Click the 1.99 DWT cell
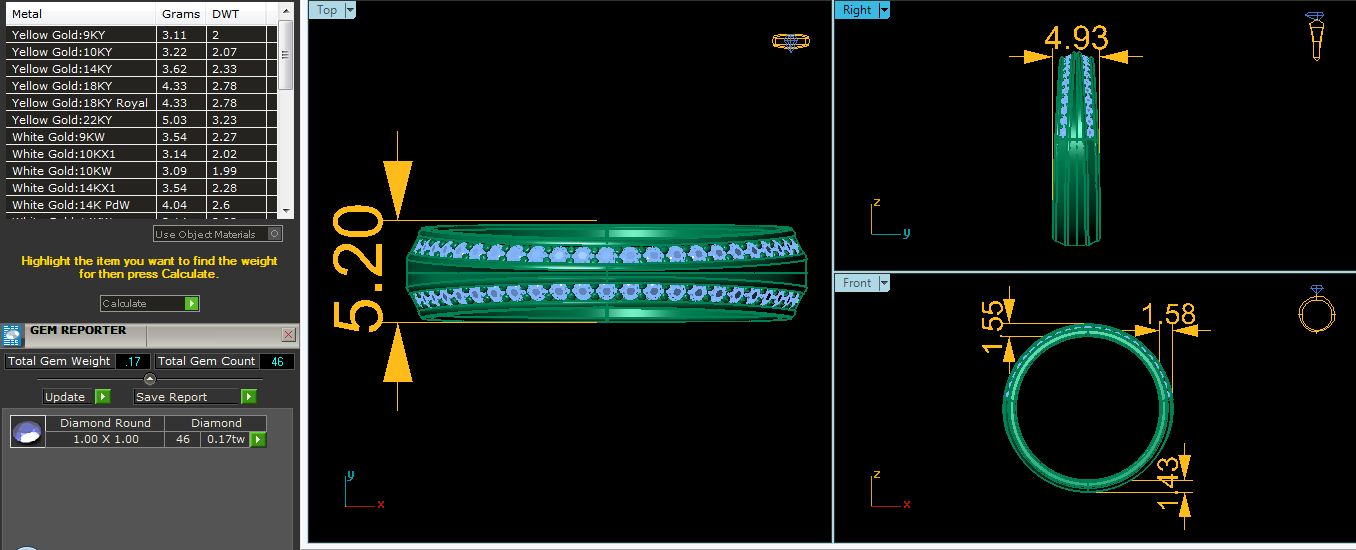The width and height of the screenshot is (1356, 550). point(237,171)
